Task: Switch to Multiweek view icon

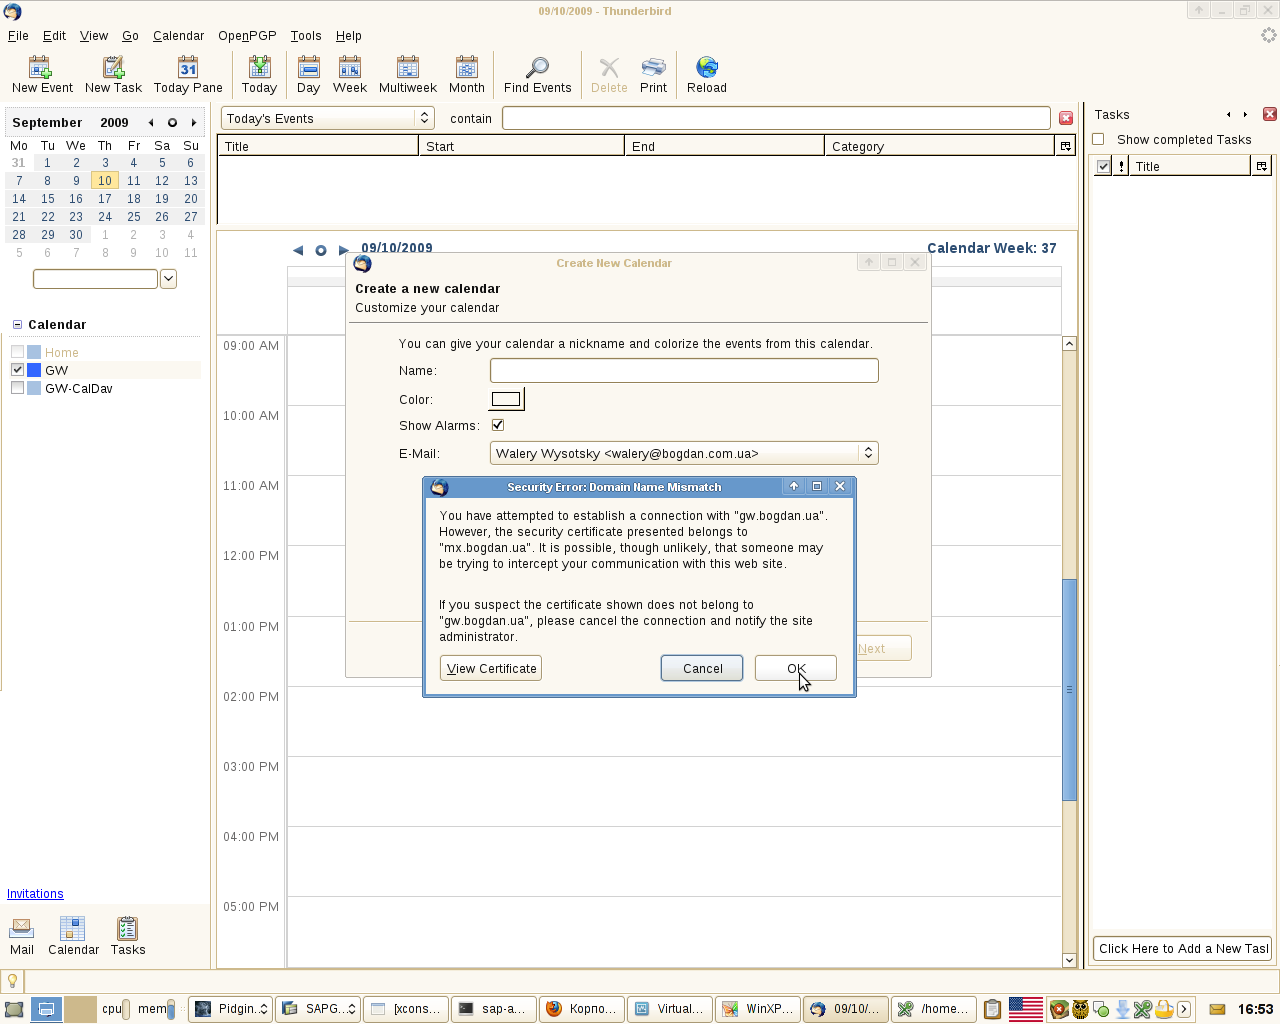Action: click(408, 67)
